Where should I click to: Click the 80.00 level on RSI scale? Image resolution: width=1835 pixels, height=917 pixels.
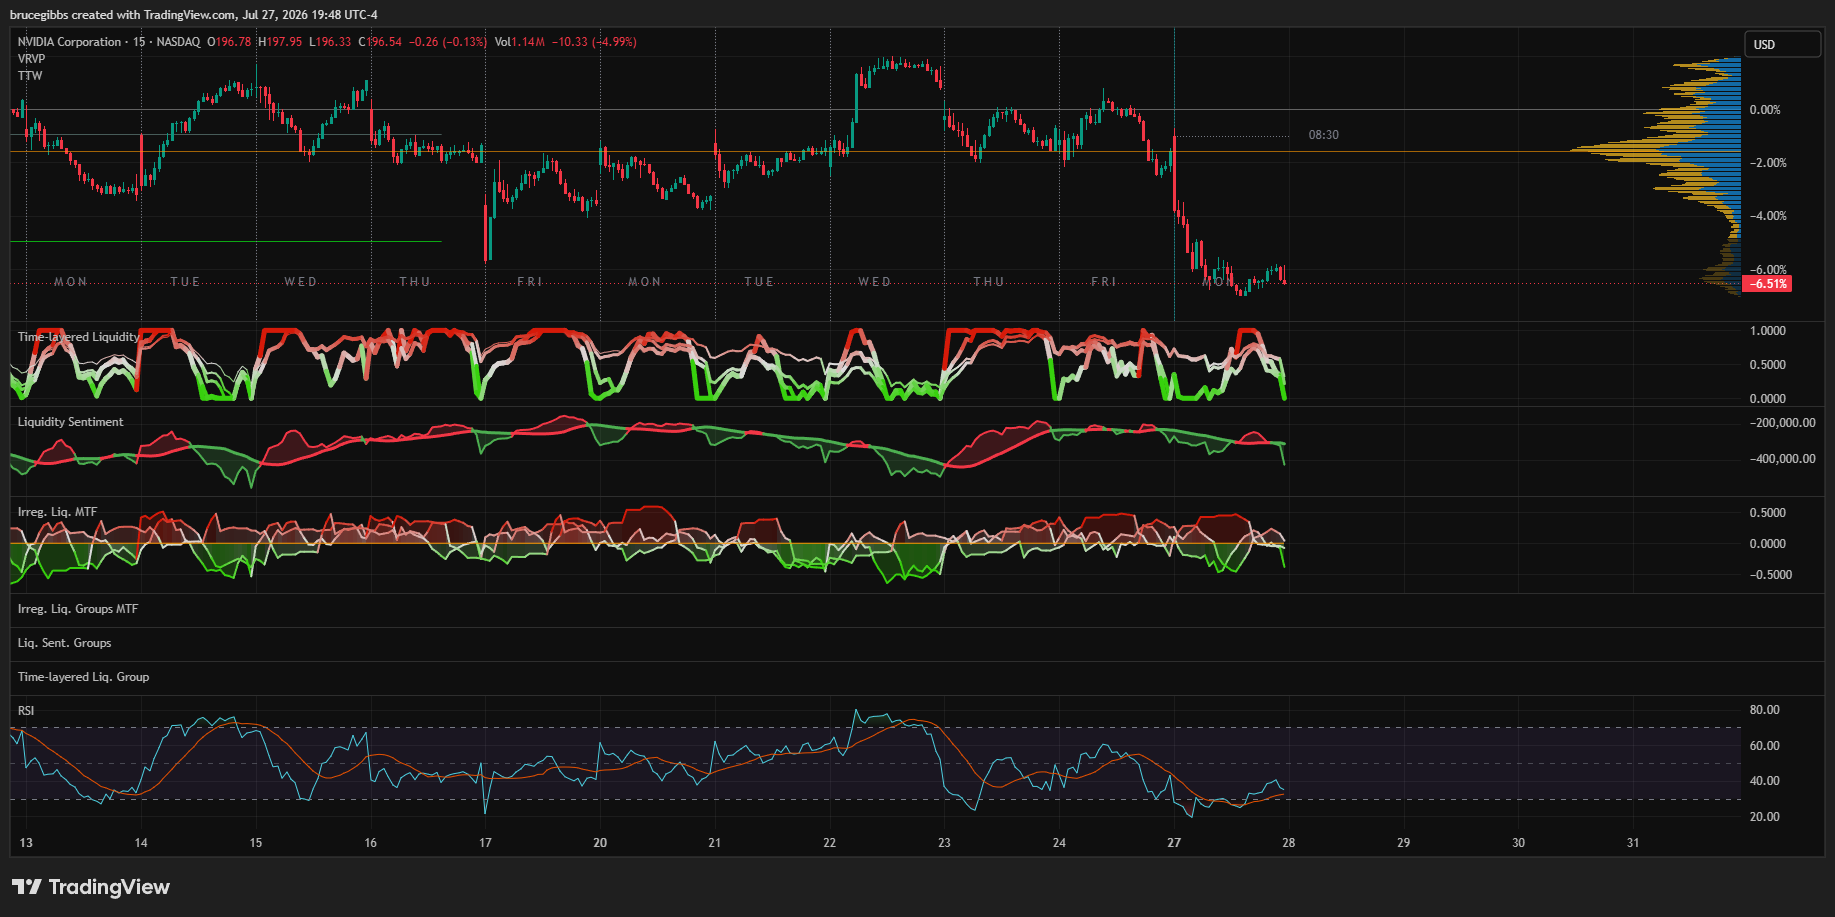[1765, 710]
